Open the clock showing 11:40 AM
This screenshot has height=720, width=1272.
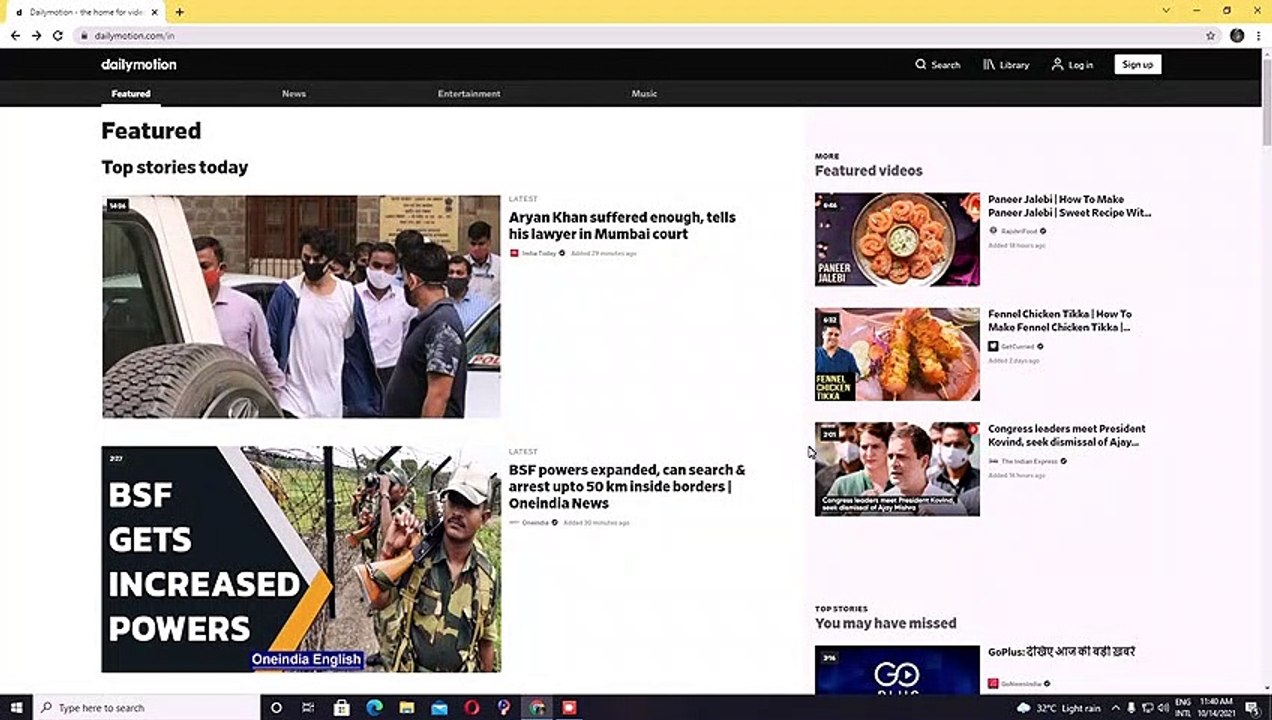click(1219, 708)
